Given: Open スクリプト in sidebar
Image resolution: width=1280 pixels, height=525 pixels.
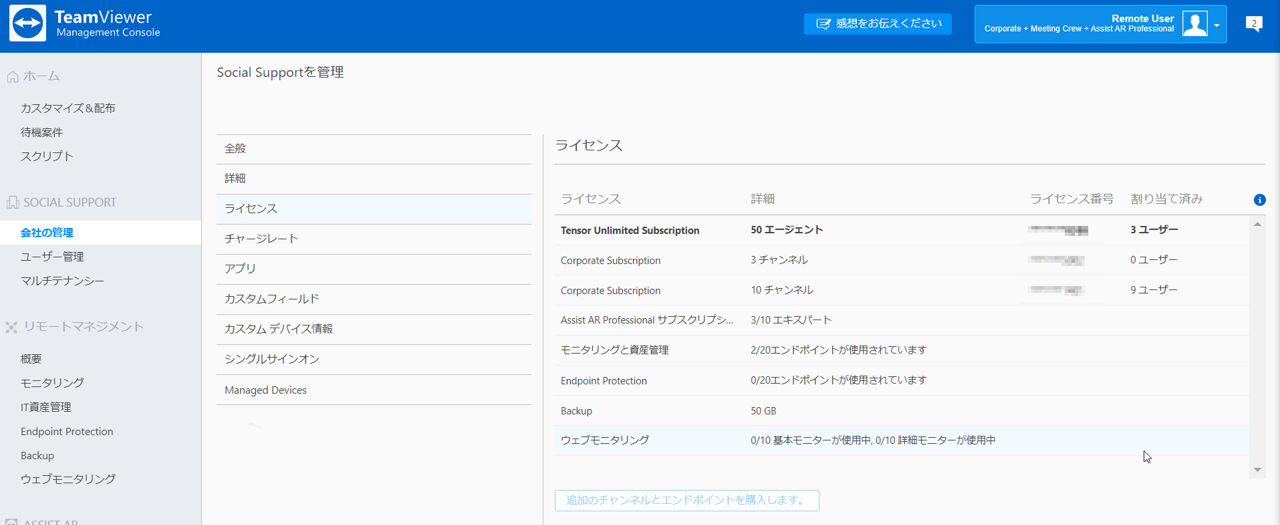Looking at the screenshot, I should [47, 156].
